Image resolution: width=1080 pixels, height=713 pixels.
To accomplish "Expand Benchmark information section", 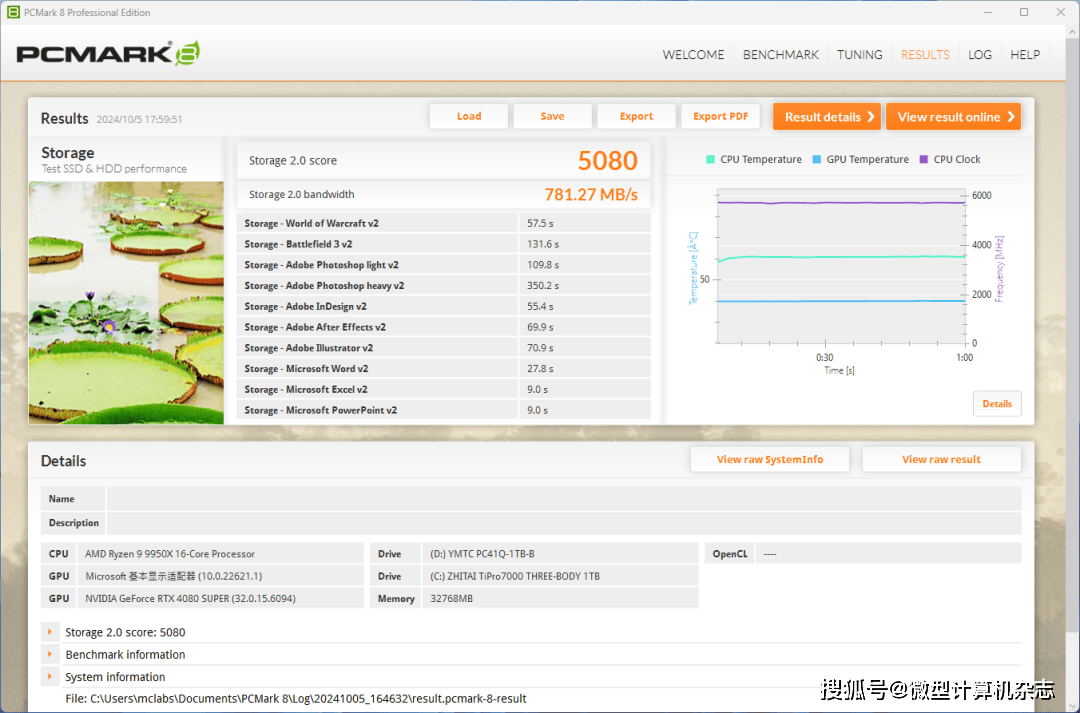I will [50, 654].
